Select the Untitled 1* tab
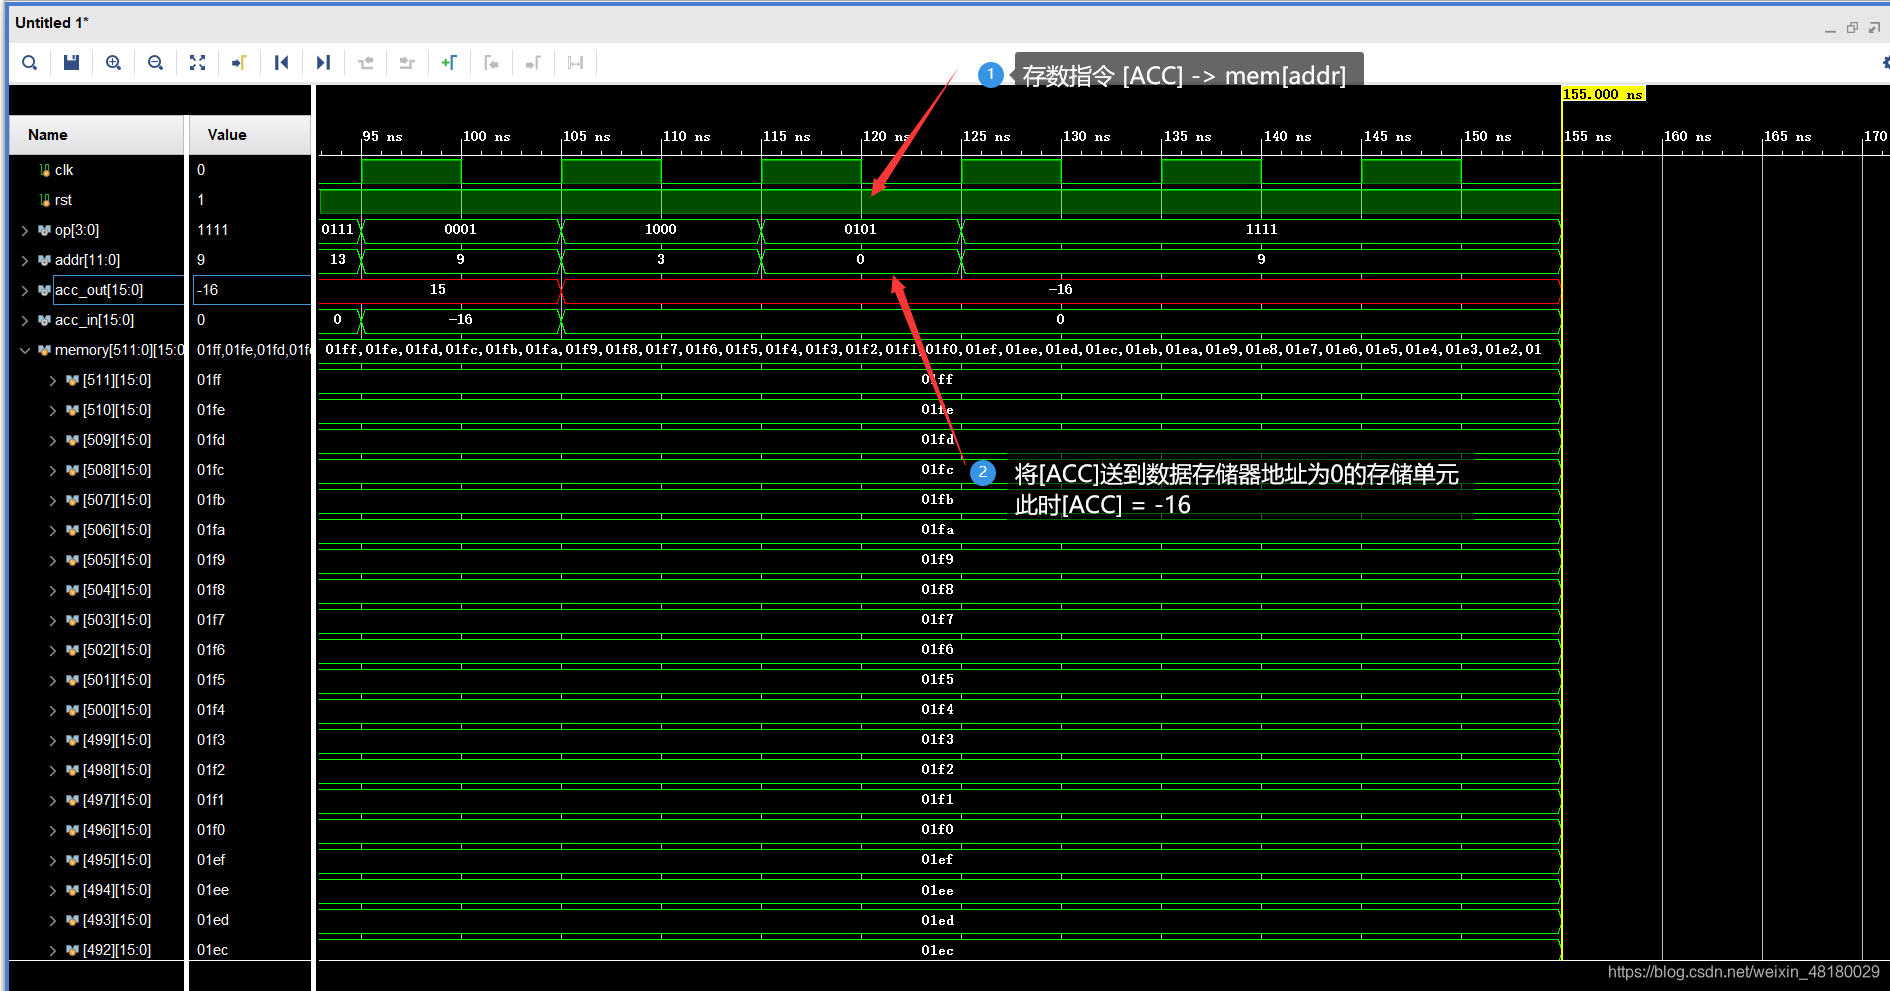The width and height of the screenshot is (1890, 991). point(52,23)
